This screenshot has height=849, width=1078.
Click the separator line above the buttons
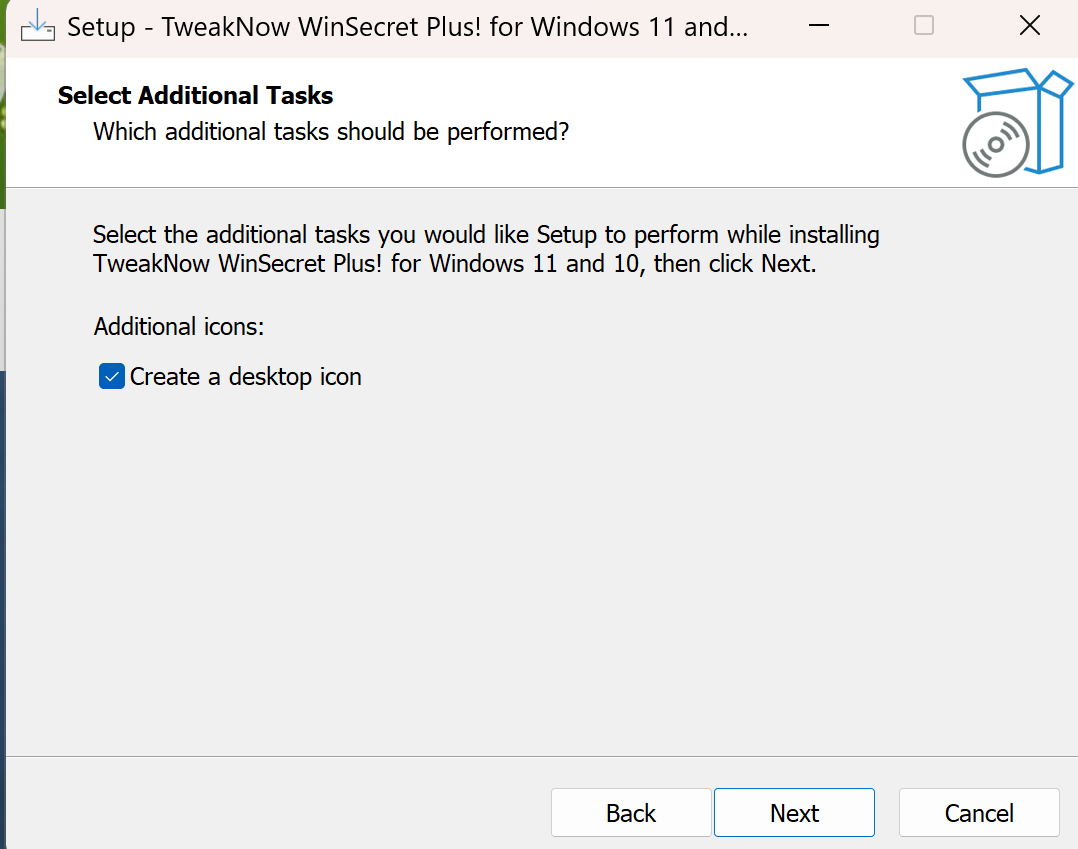[540, 756]
